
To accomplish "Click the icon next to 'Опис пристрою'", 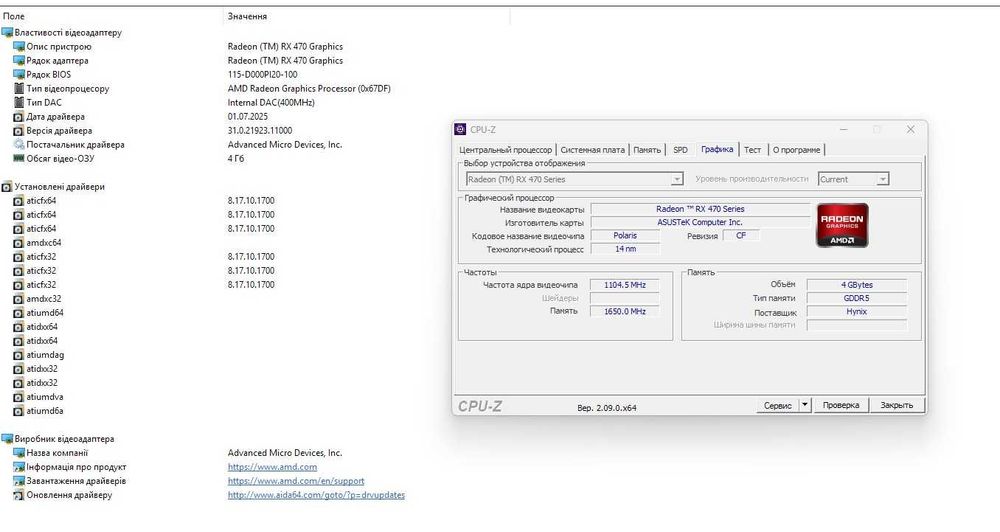I will point(18,47).
